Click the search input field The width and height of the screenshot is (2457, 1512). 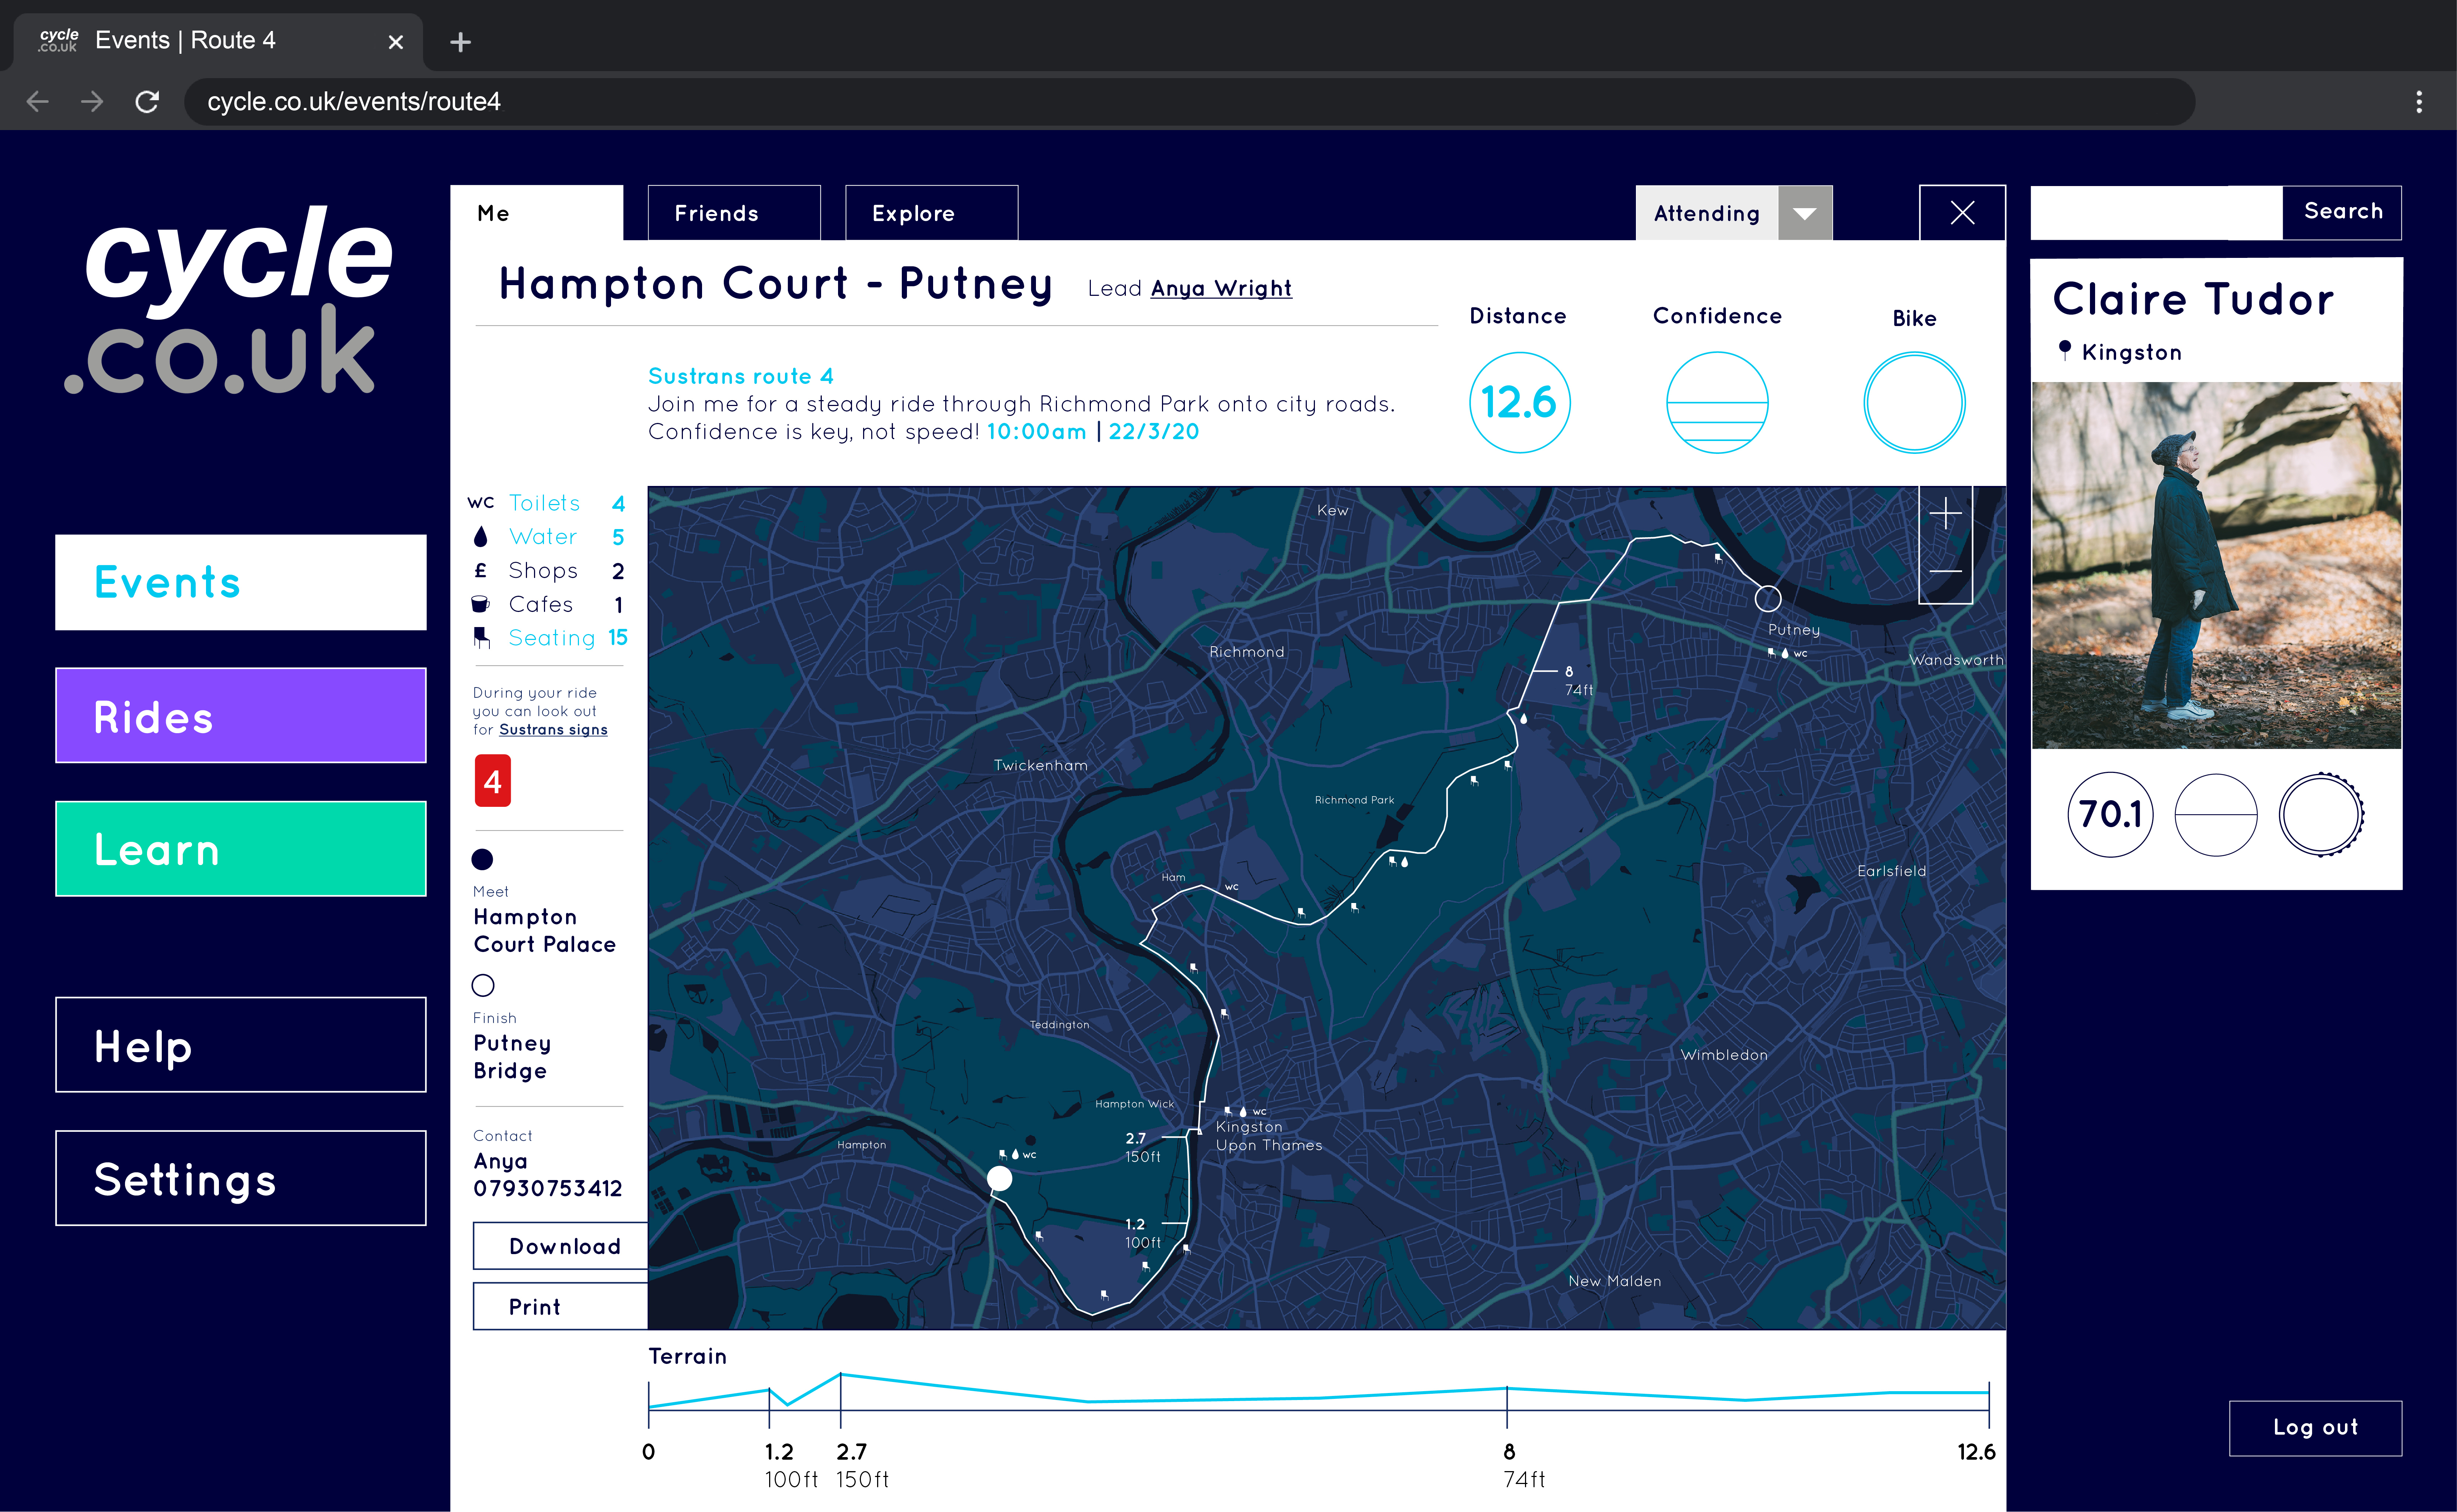tap(2156, 213)
